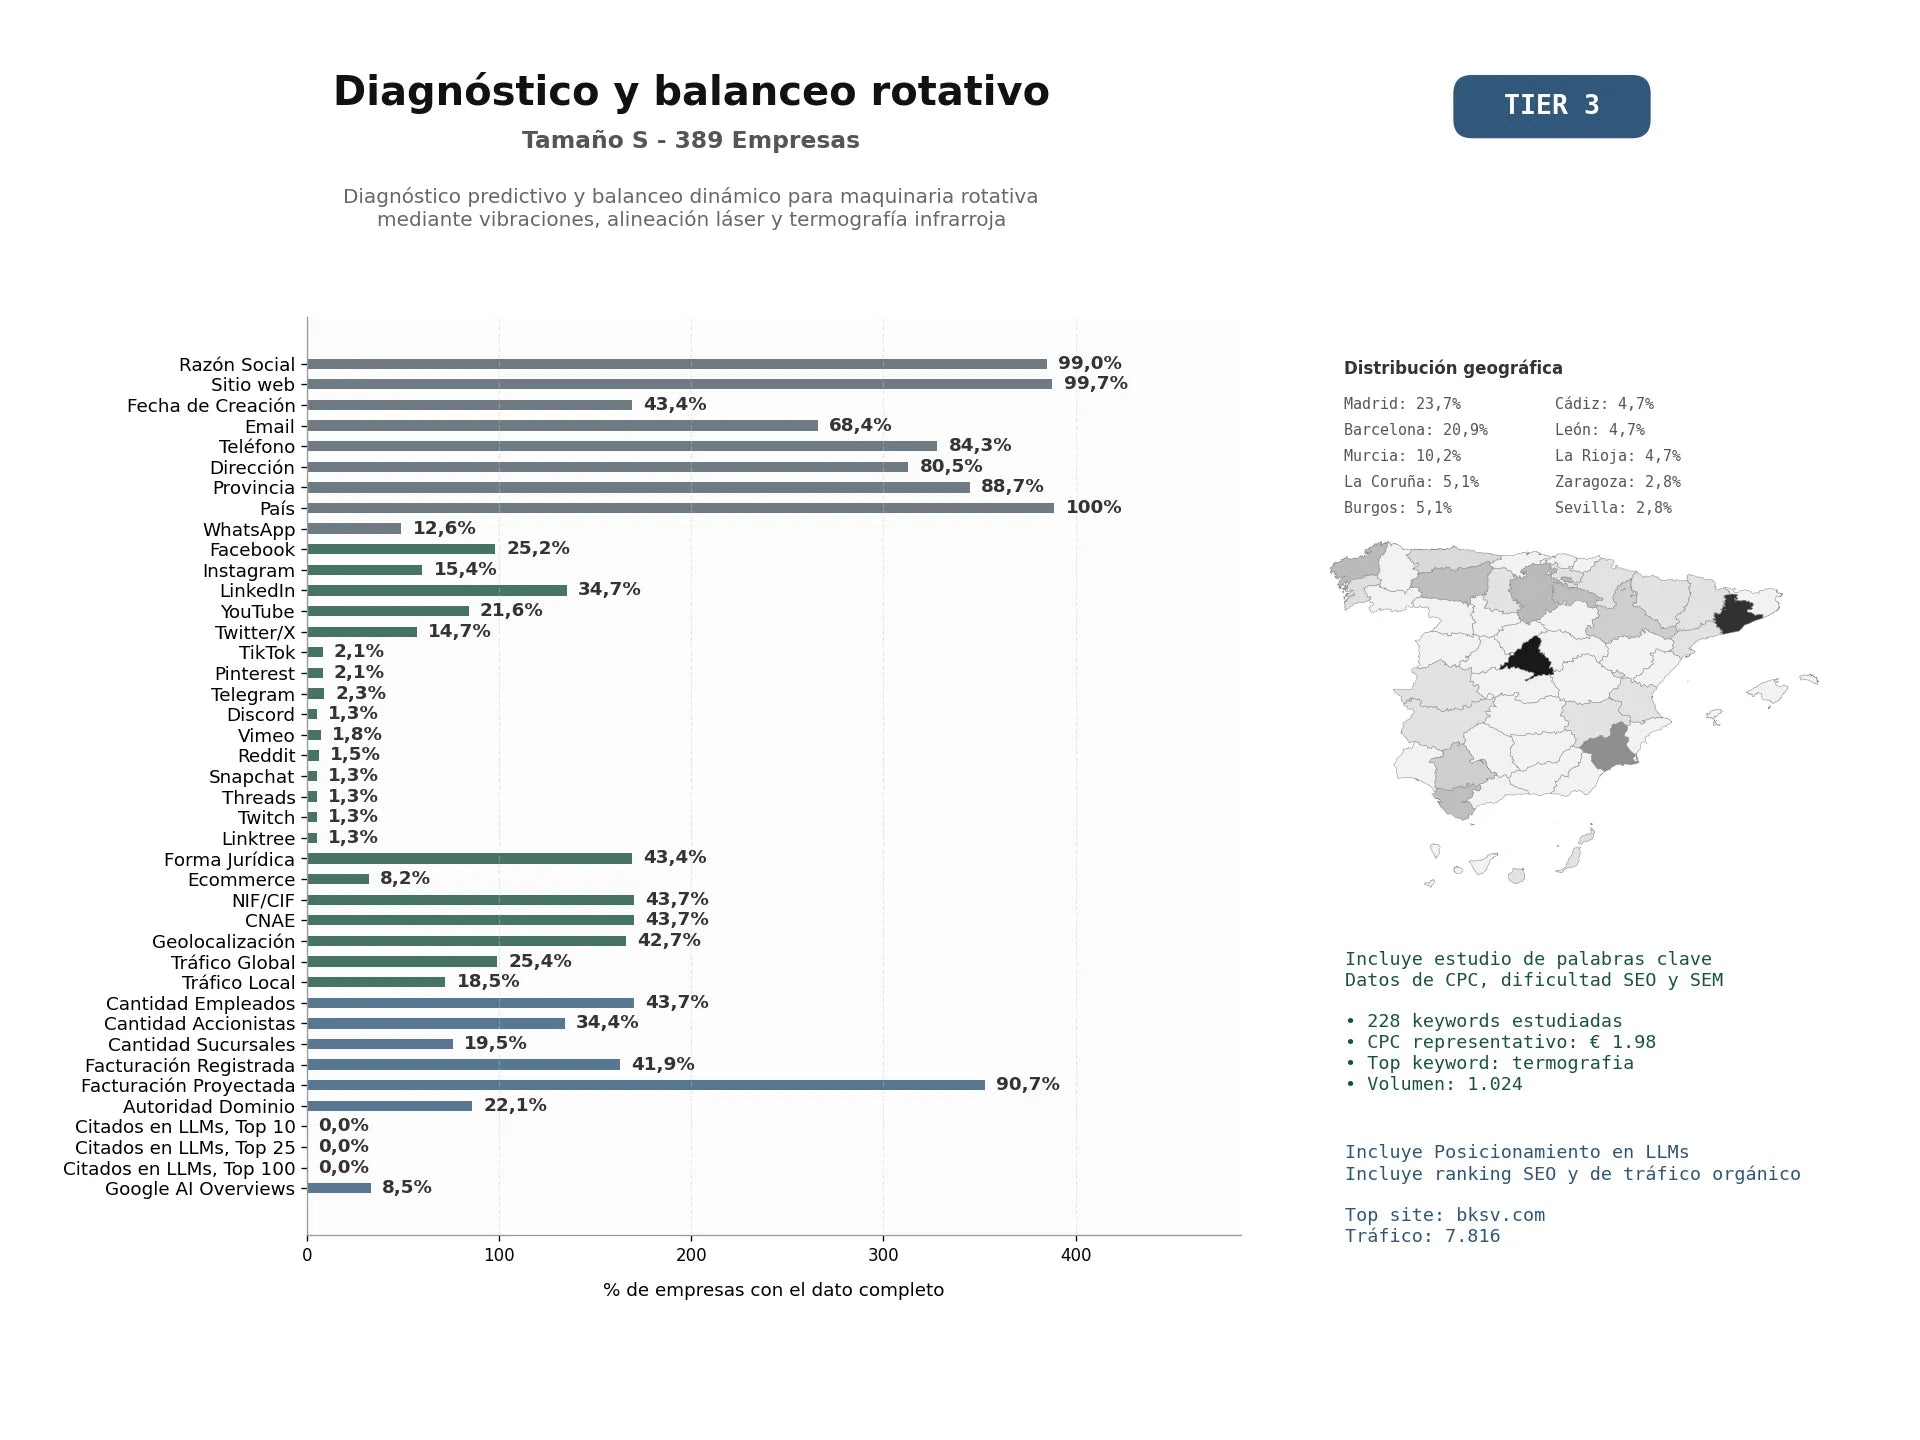Click the 'Twitch' row label

point(267,818)
